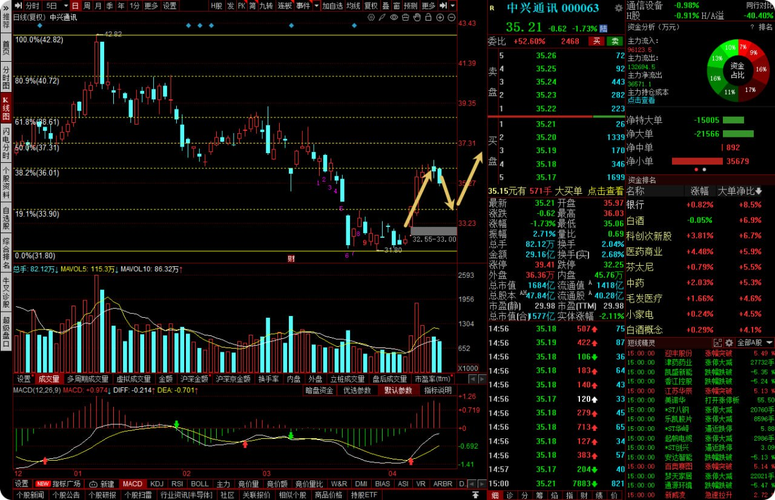Select the KDJ indicator tab
Viewport: 775px width, 500px height.
point(157,484)
